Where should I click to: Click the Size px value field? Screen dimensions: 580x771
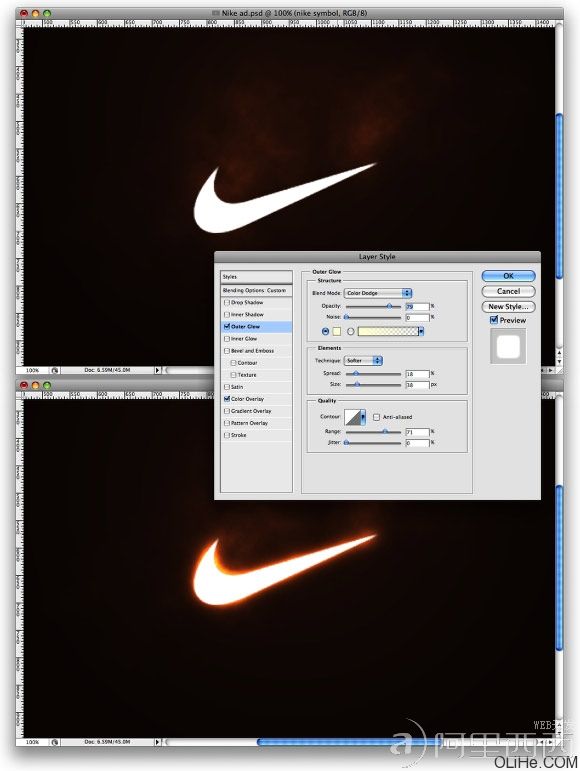tap(417, 385)
